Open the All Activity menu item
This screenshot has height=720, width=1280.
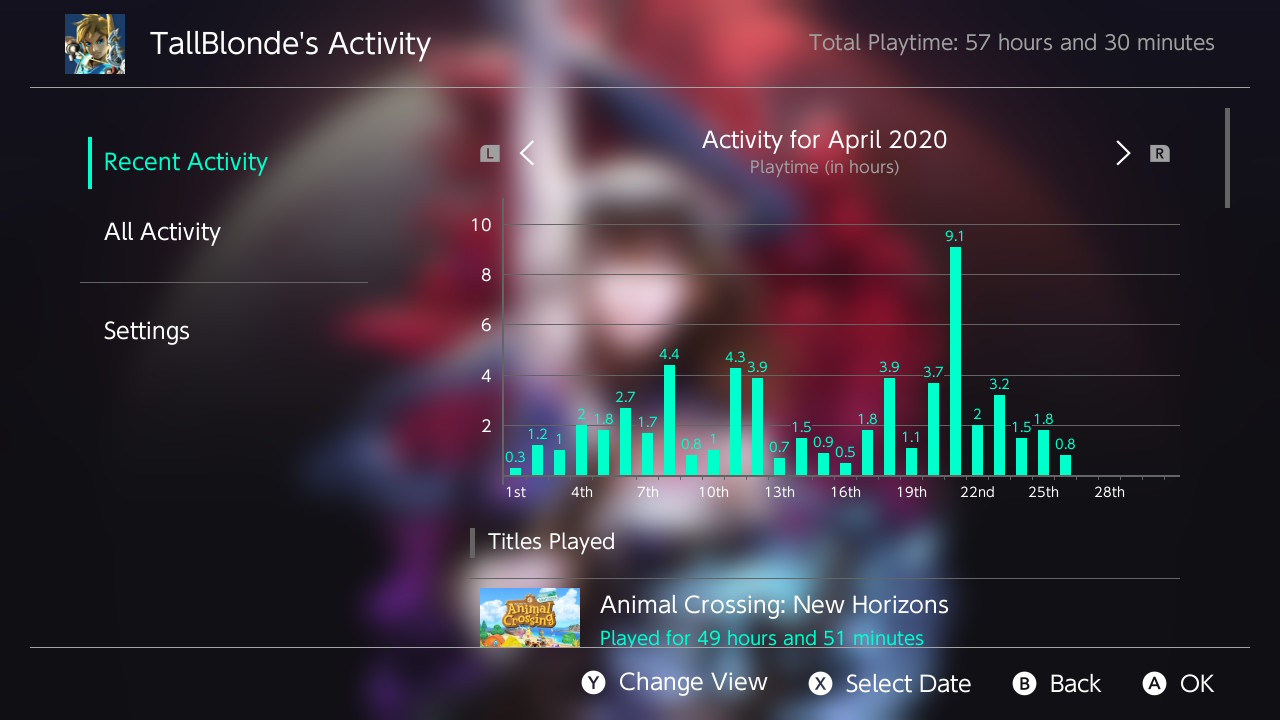[x=162, y=232]
